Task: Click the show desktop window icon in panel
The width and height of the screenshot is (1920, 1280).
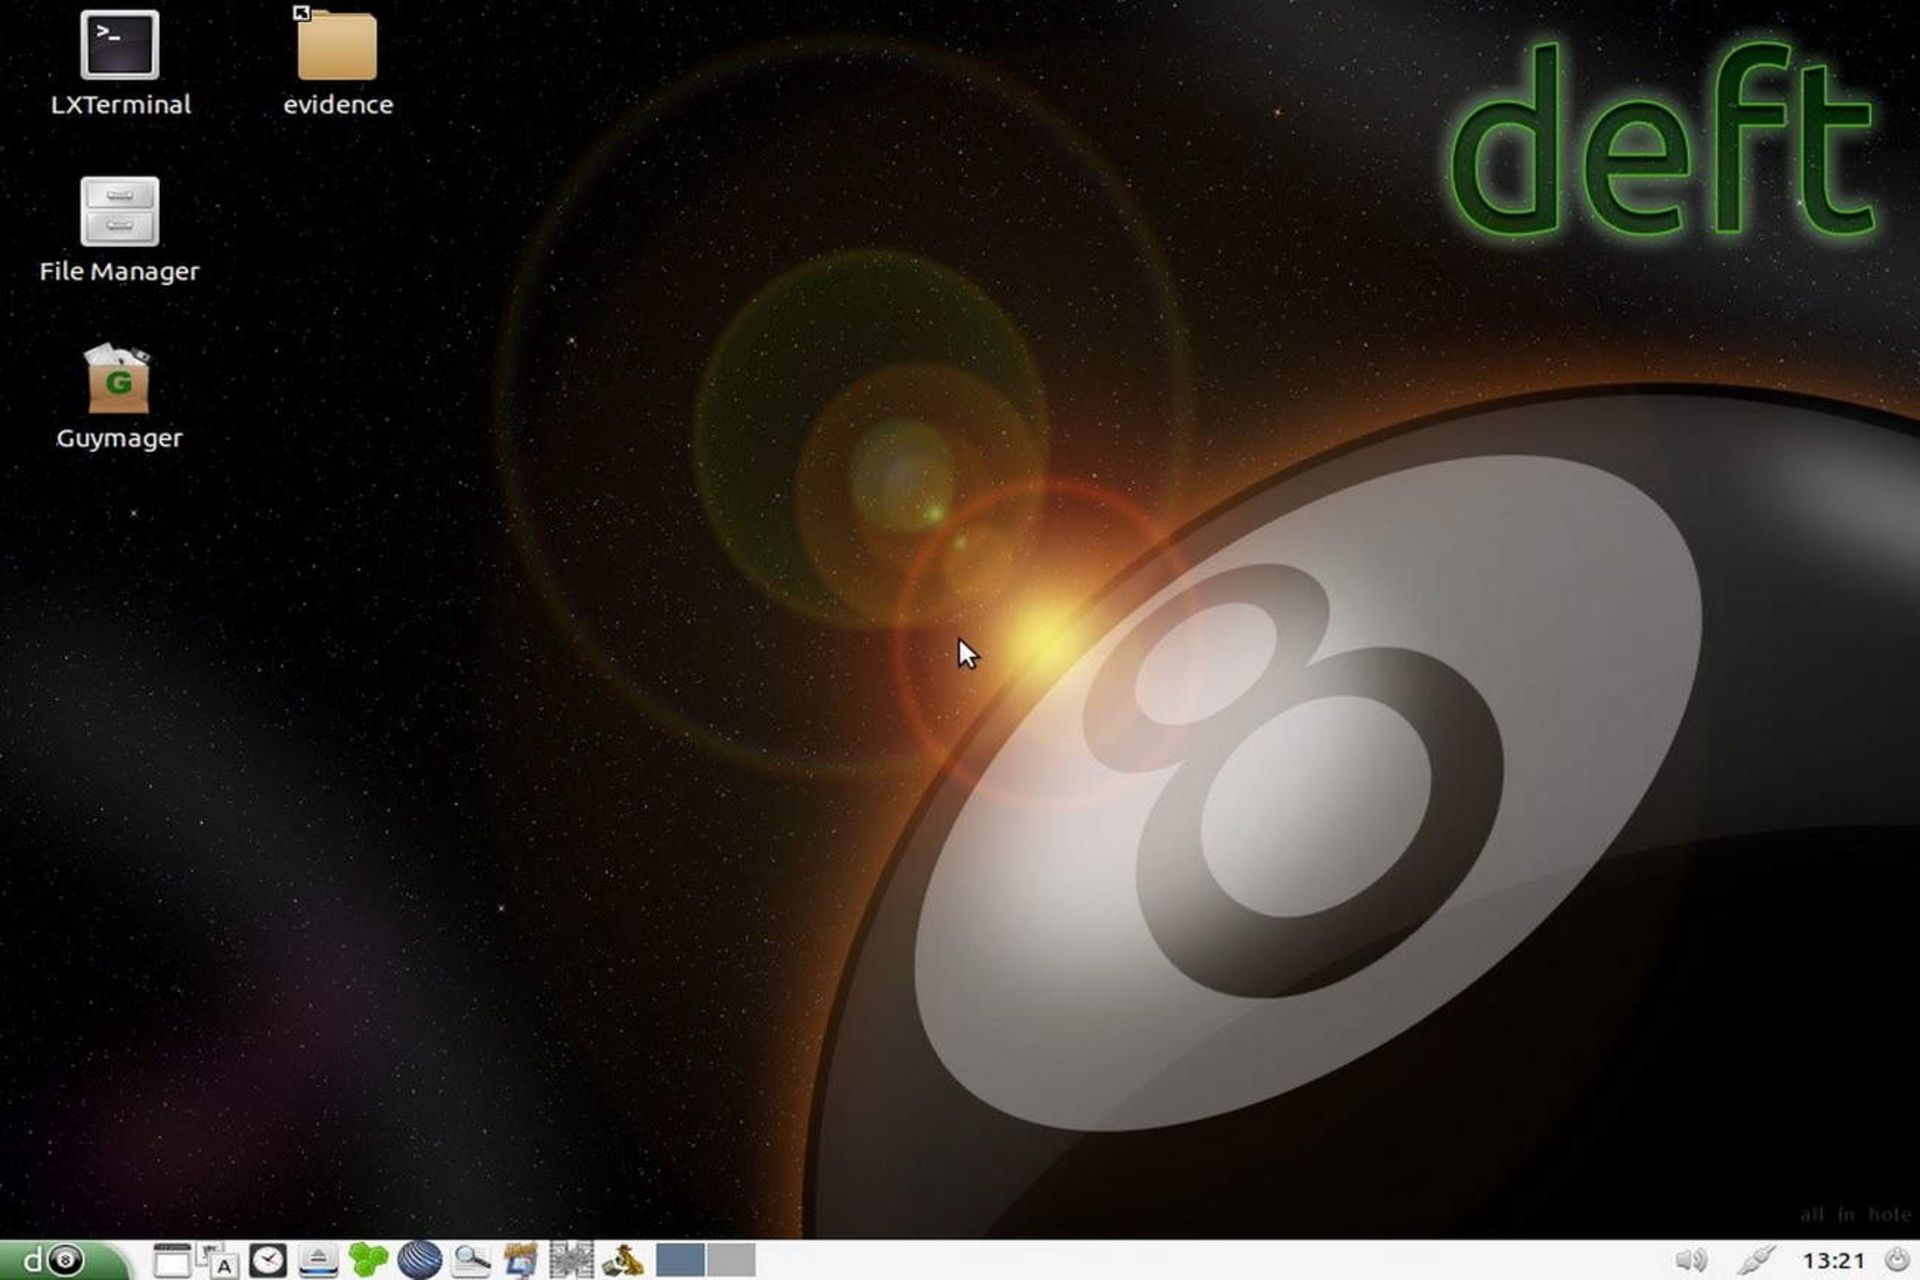Action: pos(172,1260)
